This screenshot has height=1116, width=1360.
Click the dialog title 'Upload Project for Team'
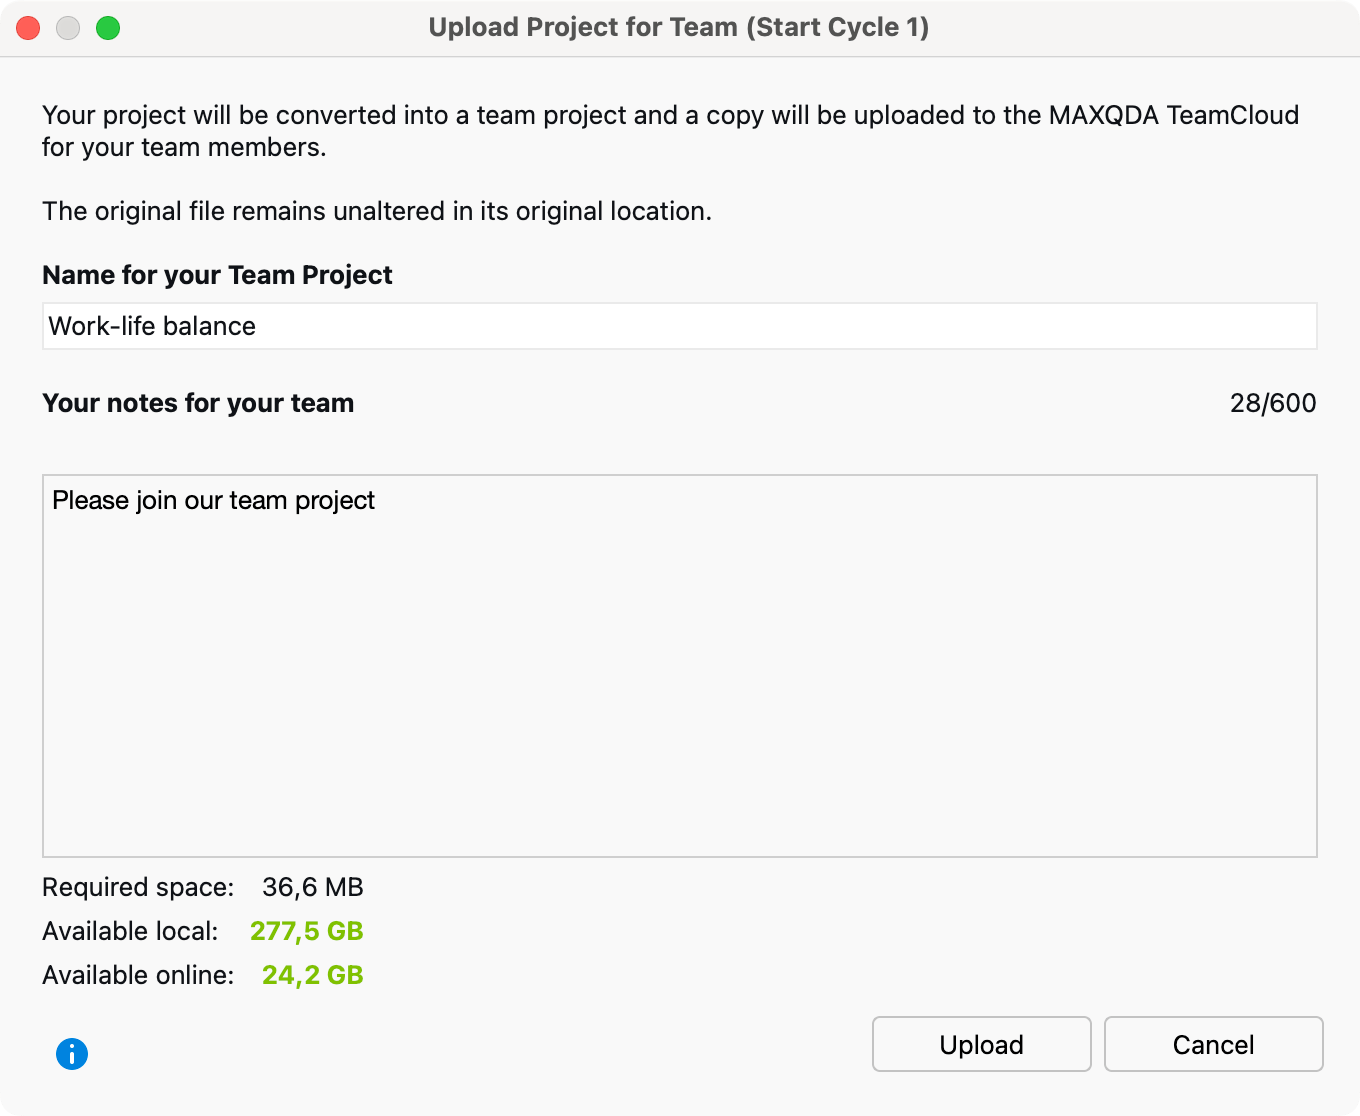pos(678,27)
